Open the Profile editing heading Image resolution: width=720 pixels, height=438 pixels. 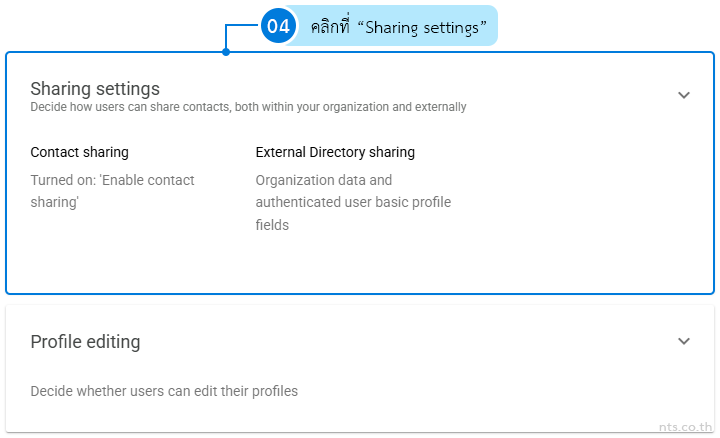click(x=85, y=342)
